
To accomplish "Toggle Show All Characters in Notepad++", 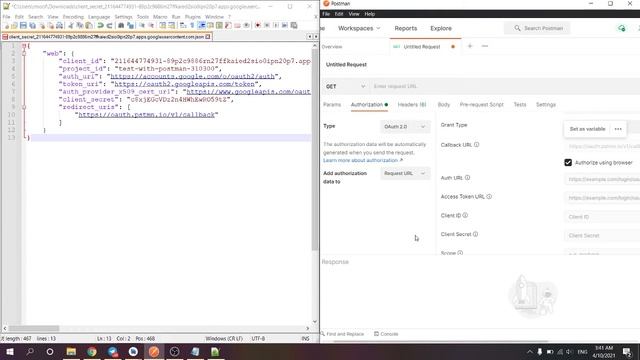I will 192,25.
